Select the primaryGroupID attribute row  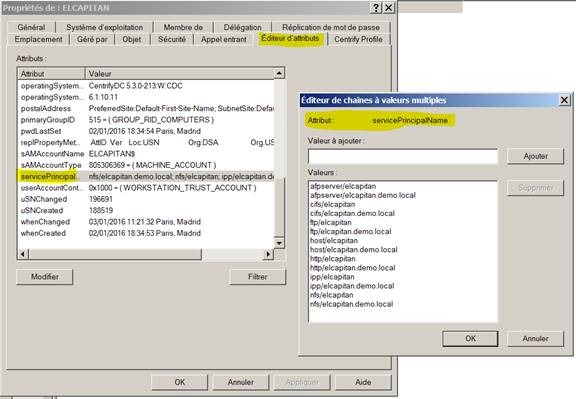(145, 120)
